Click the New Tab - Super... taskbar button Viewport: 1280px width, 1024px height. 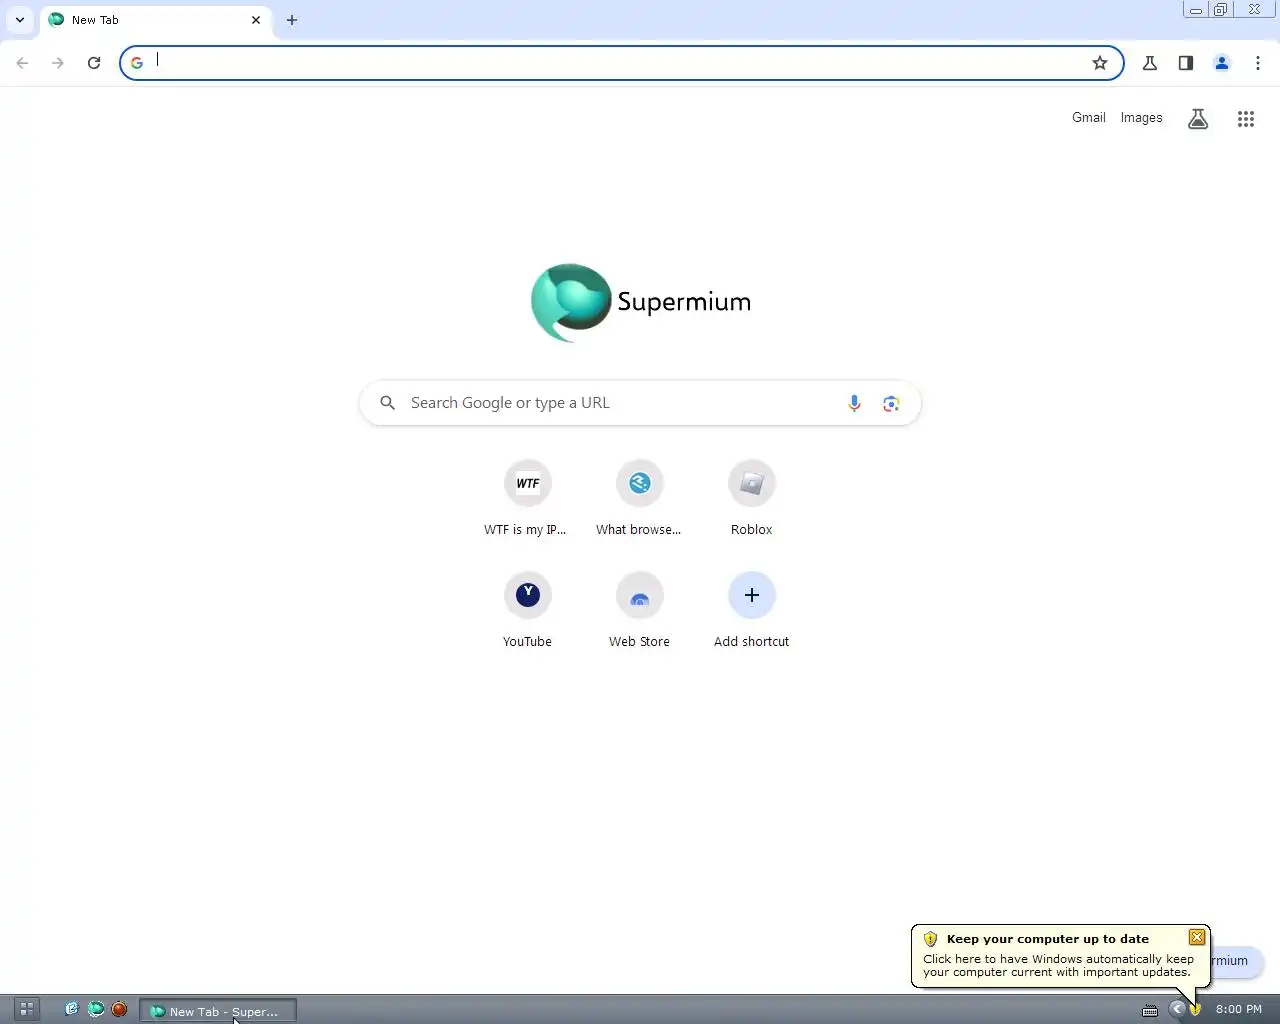click(x=218, y=1011)
